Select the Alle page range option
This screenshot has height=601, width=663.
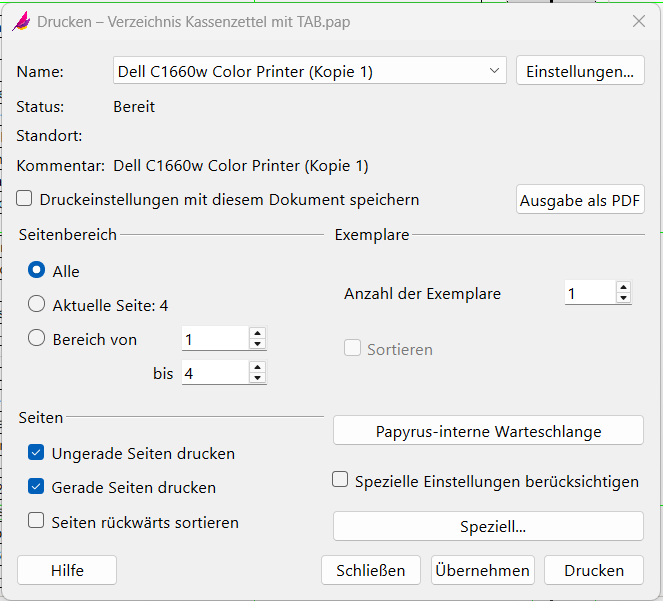click(x=37, y=271)
